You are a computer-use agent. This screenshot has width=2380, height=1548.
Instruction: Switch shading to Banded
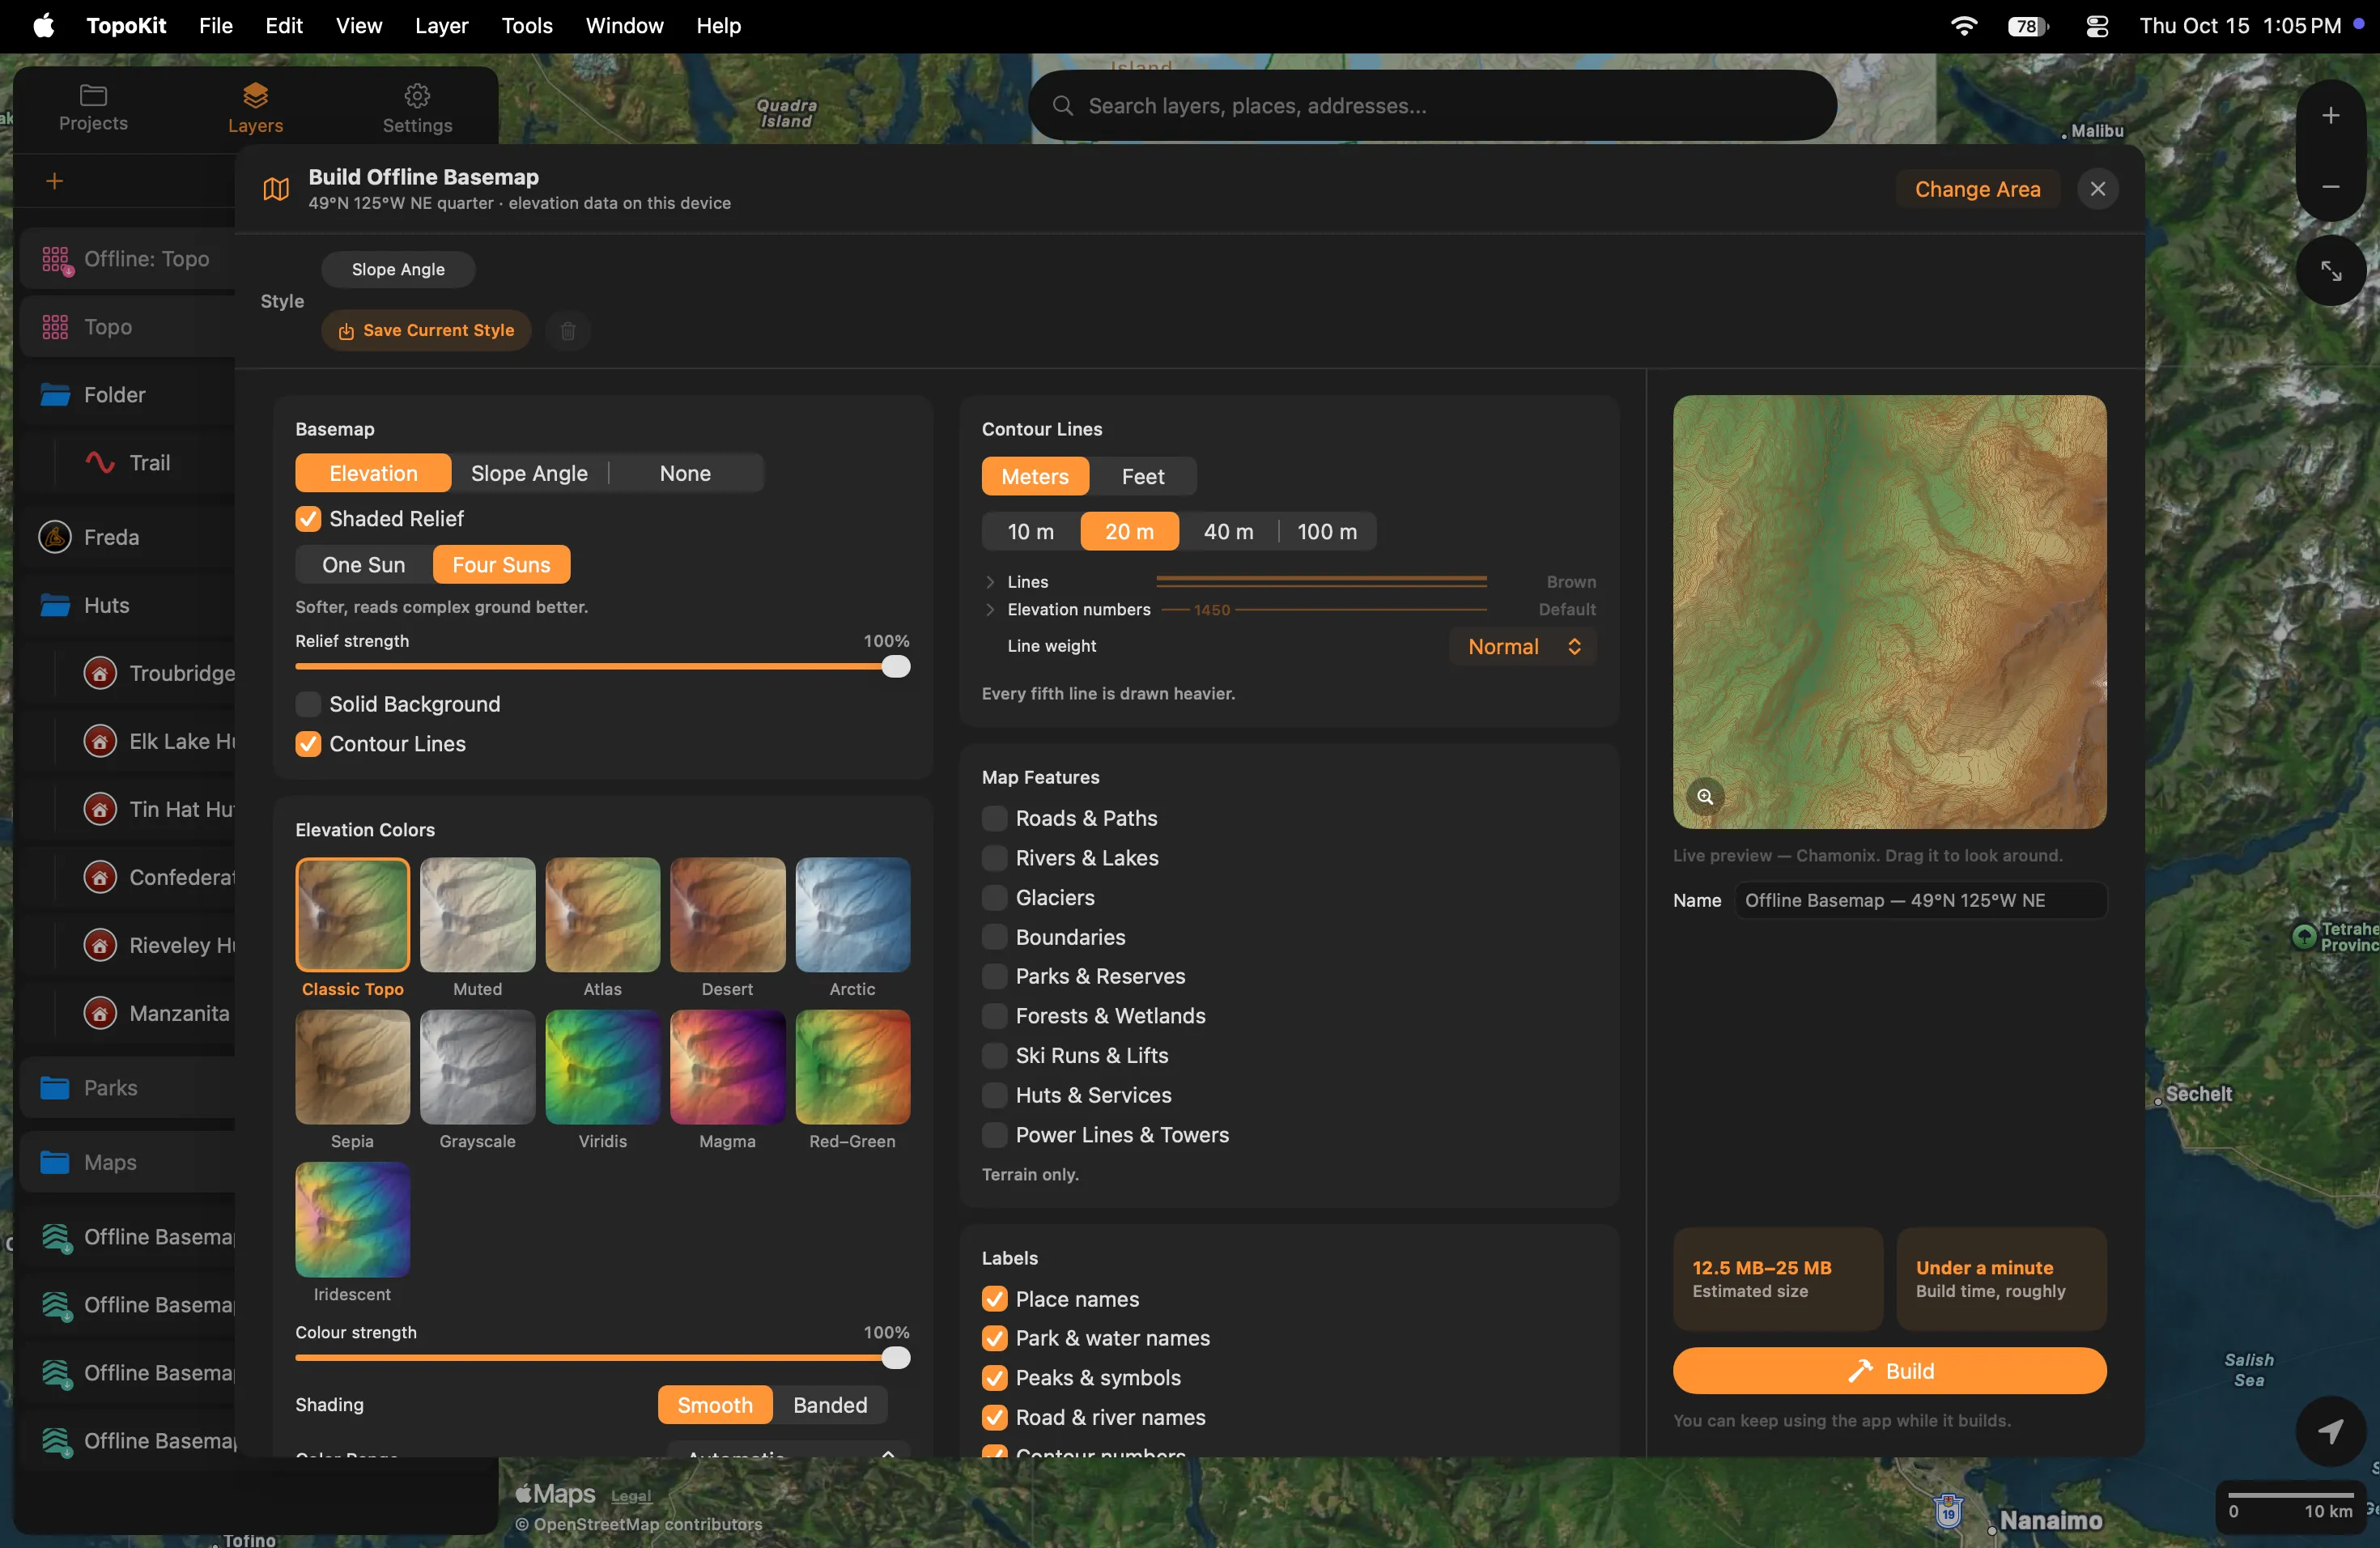(830, 1405)
